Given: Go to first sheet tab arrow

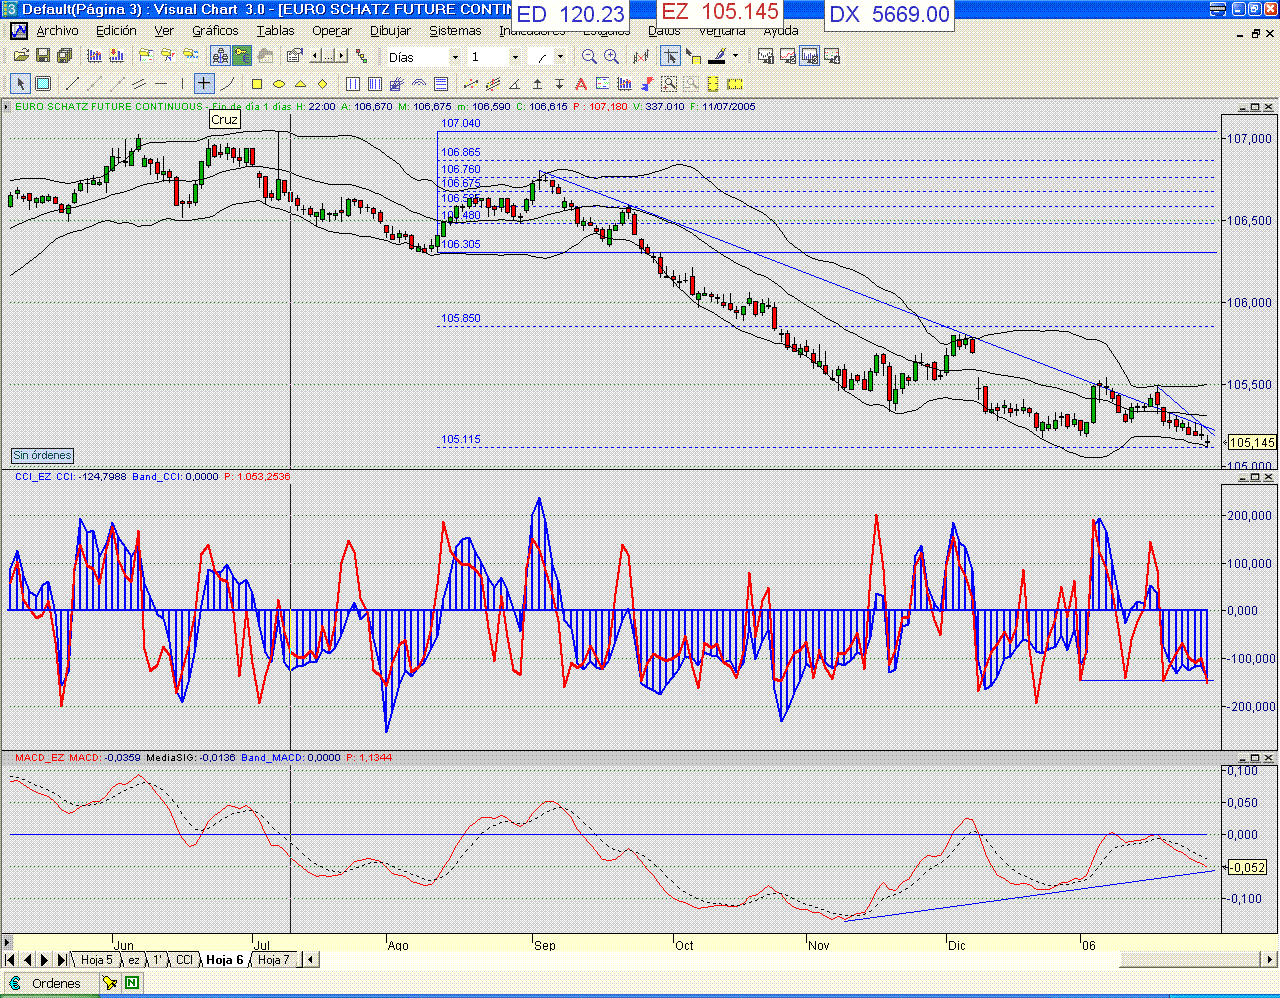Looking at the screenshot, I should coord(11,960).
